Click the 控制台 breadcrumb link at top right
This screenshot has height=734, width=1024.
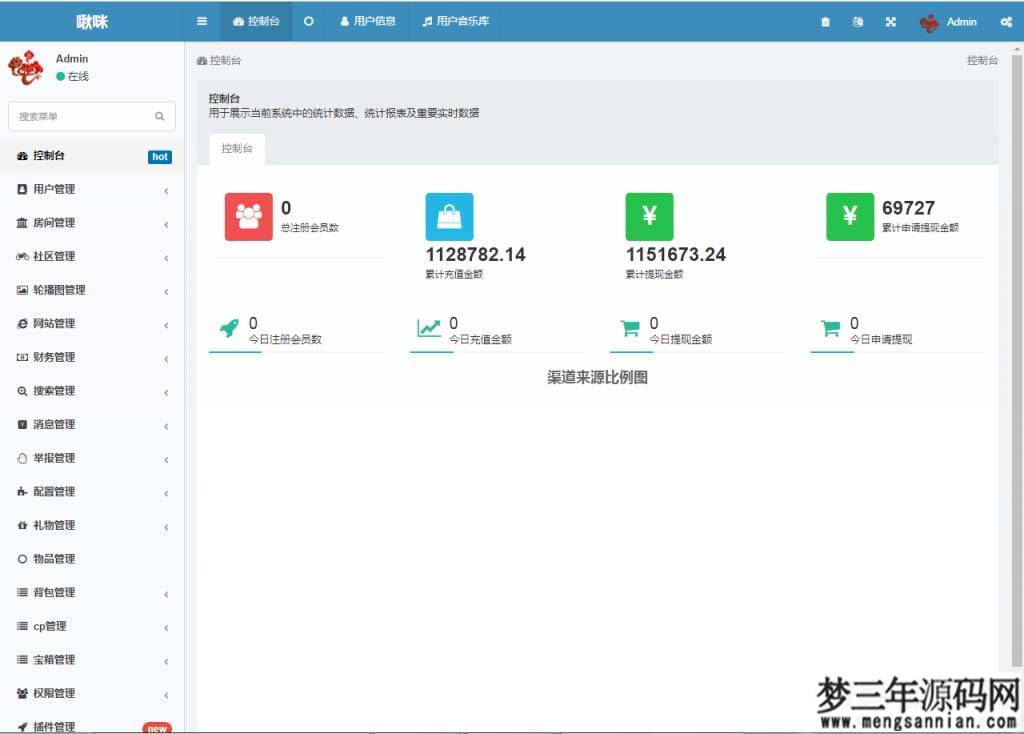(981, 60)
